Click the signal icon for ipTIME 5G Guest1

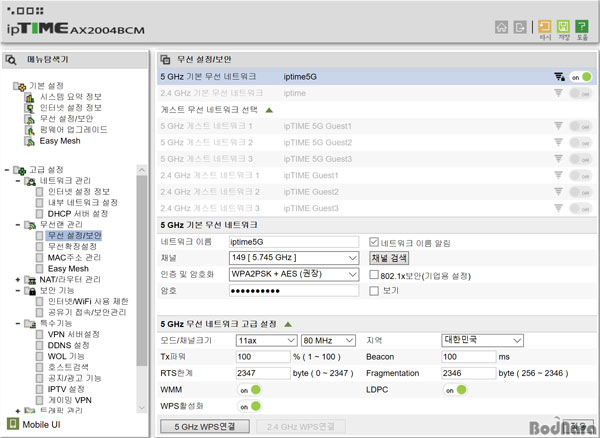click(x=558, y=126)
